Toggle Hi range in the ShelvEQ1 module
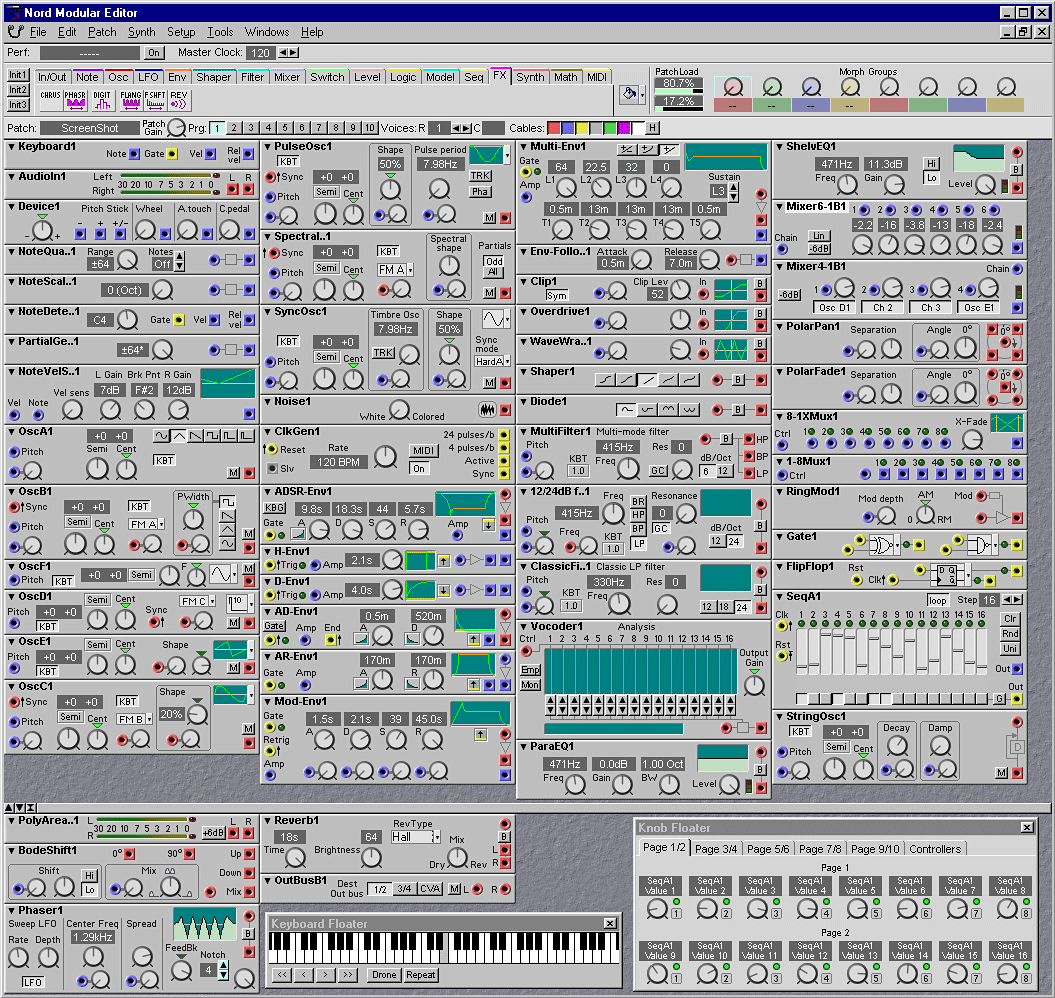1055x998 pixels. pyautogui.click(x=931, y=163)
